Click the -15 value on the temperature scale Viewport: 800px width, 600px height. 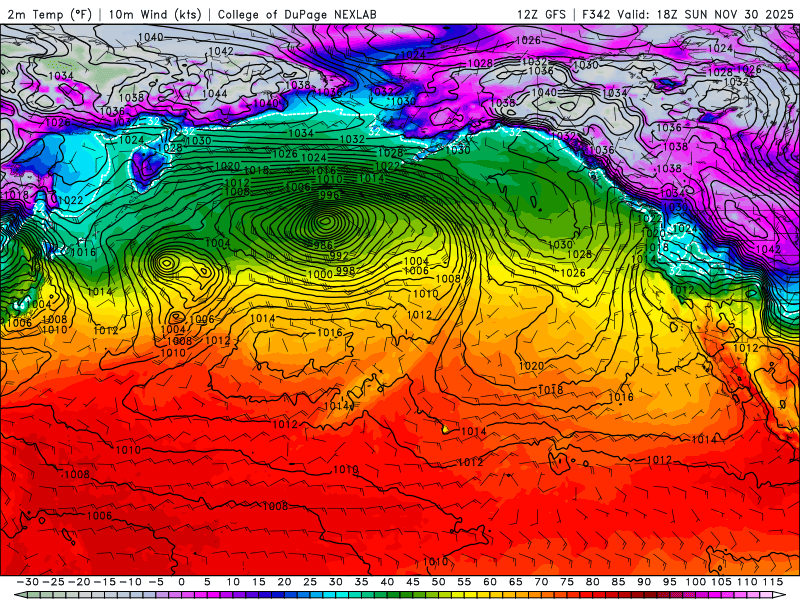tap(105, 582)
